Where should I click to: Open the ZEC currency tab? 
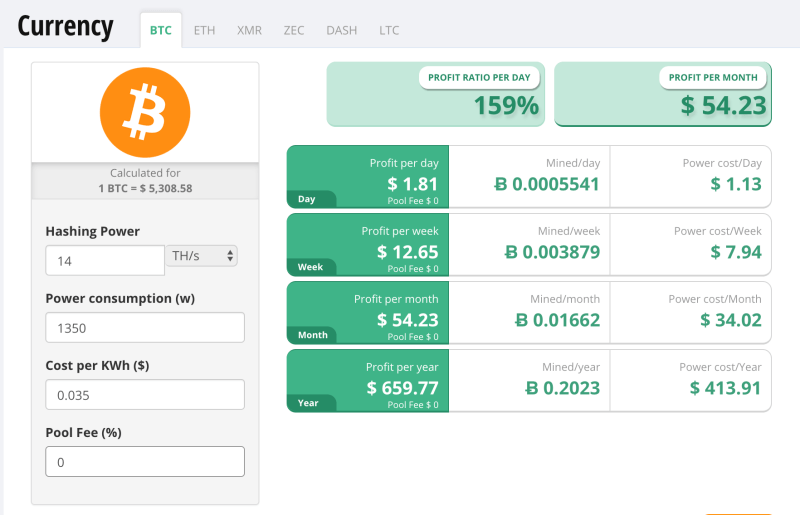coord(294,30)
